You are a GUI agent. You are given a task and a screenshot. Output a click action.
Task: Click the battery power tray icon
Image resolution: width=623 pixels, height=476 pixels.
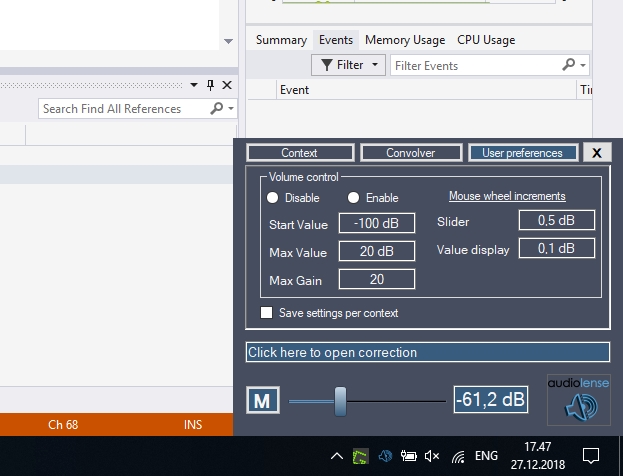408,456
